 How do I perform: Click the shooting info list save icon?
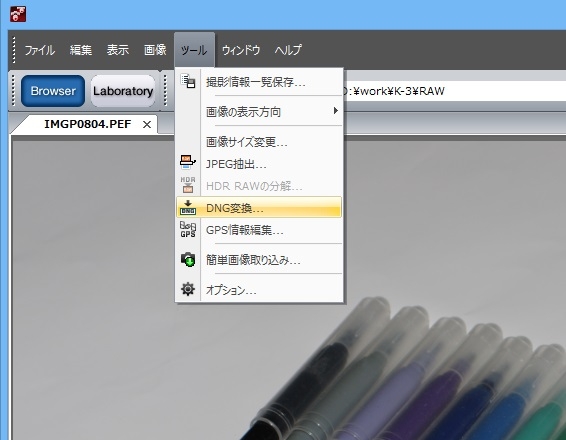188,81
